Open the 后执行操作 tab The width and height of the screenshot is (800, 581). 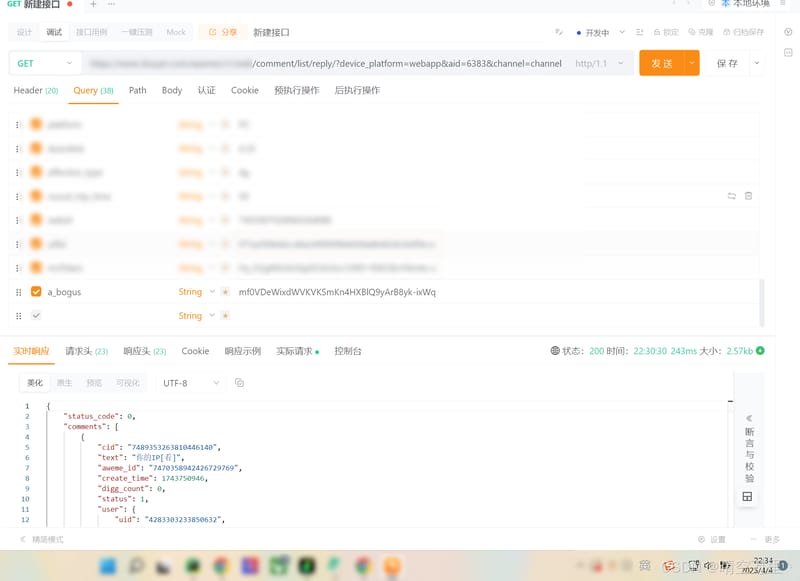pyautogui.click(x=357, y=90)
